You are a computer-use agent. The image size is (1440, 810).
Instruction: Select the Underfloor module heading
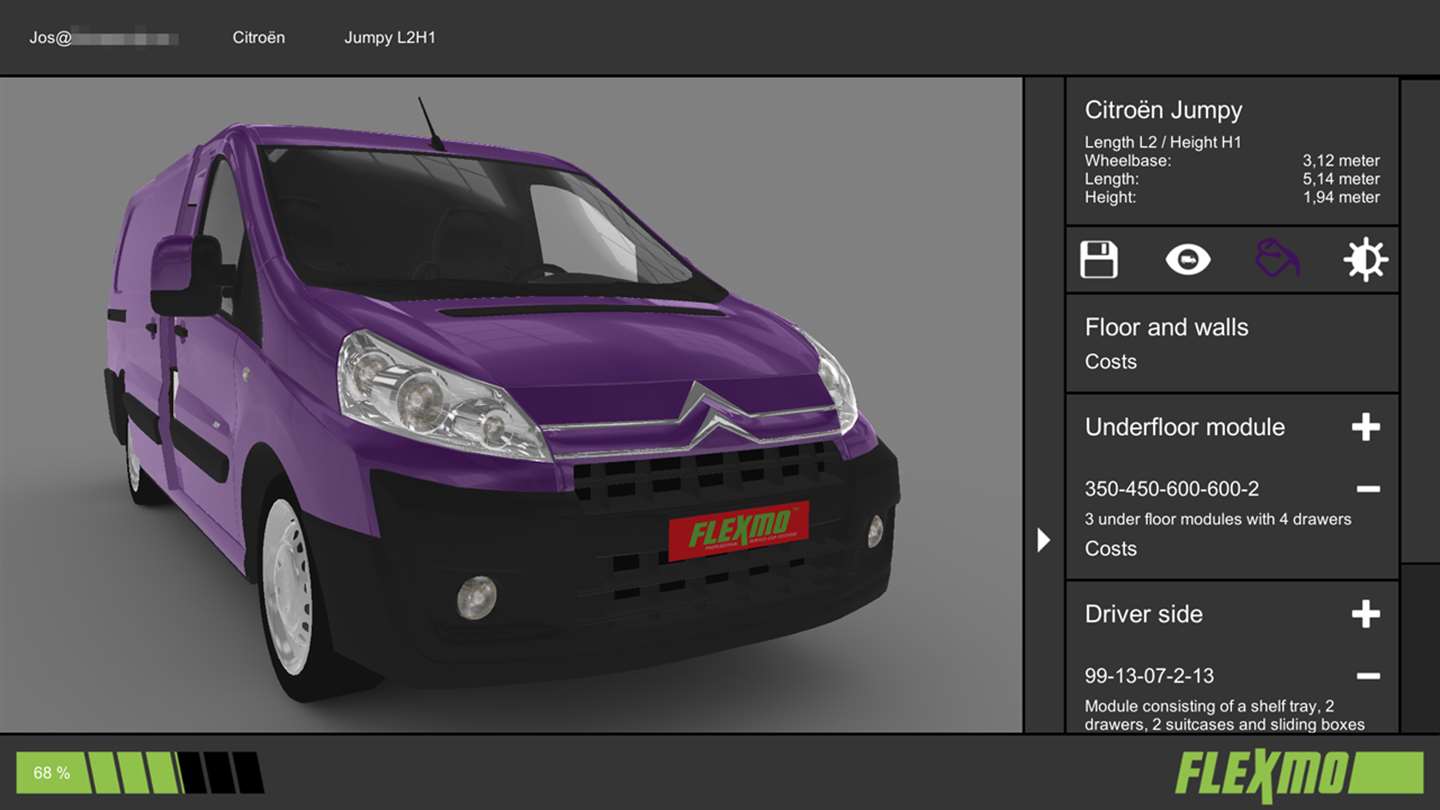[x=1185, y=427]
